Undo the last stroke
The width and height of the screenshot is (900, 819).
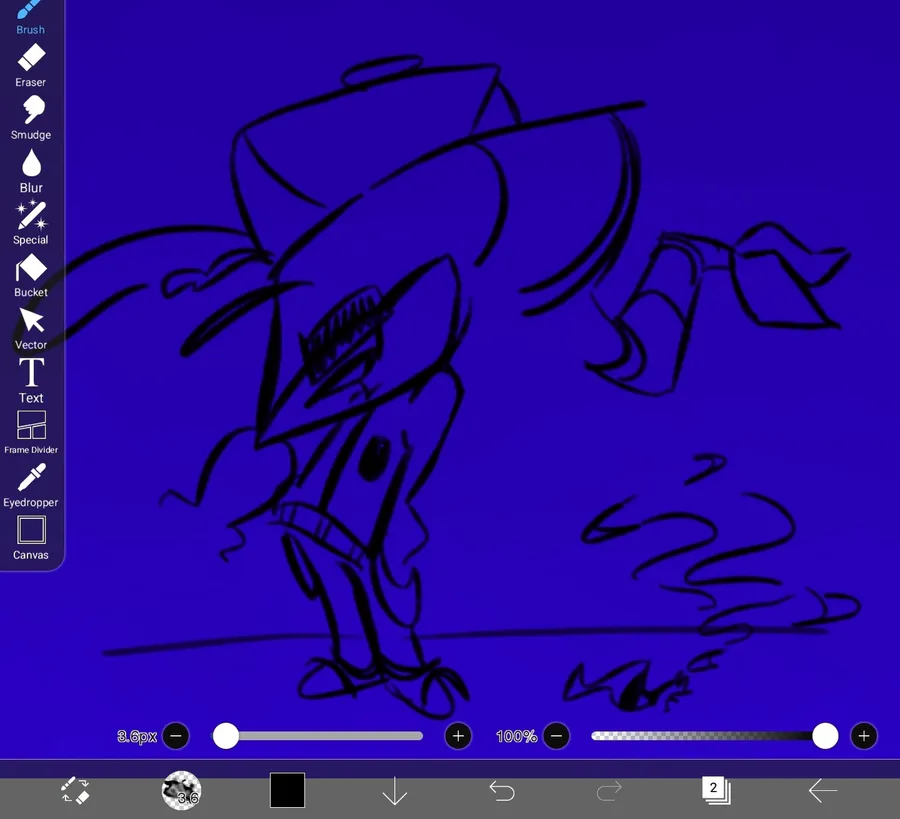point(502,791)
